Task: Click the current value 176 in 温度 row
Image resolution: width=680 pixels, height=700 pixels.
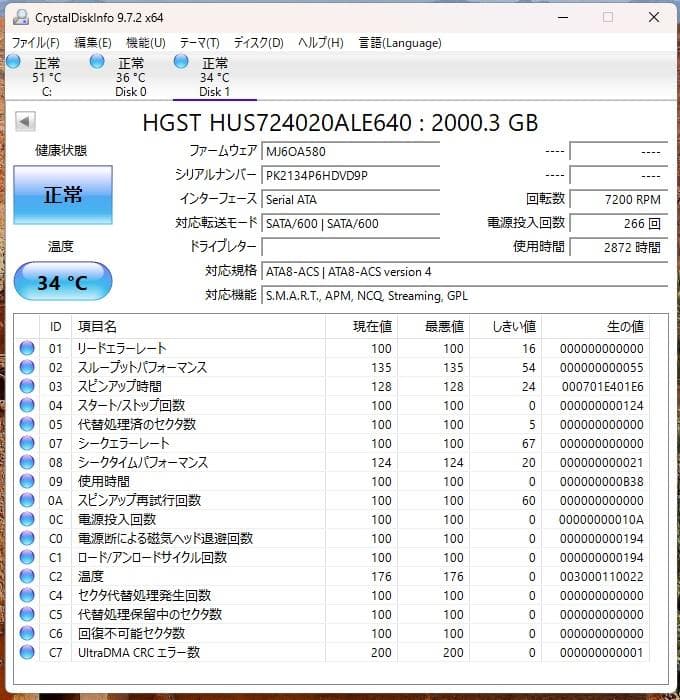Action: coord(381,576)
